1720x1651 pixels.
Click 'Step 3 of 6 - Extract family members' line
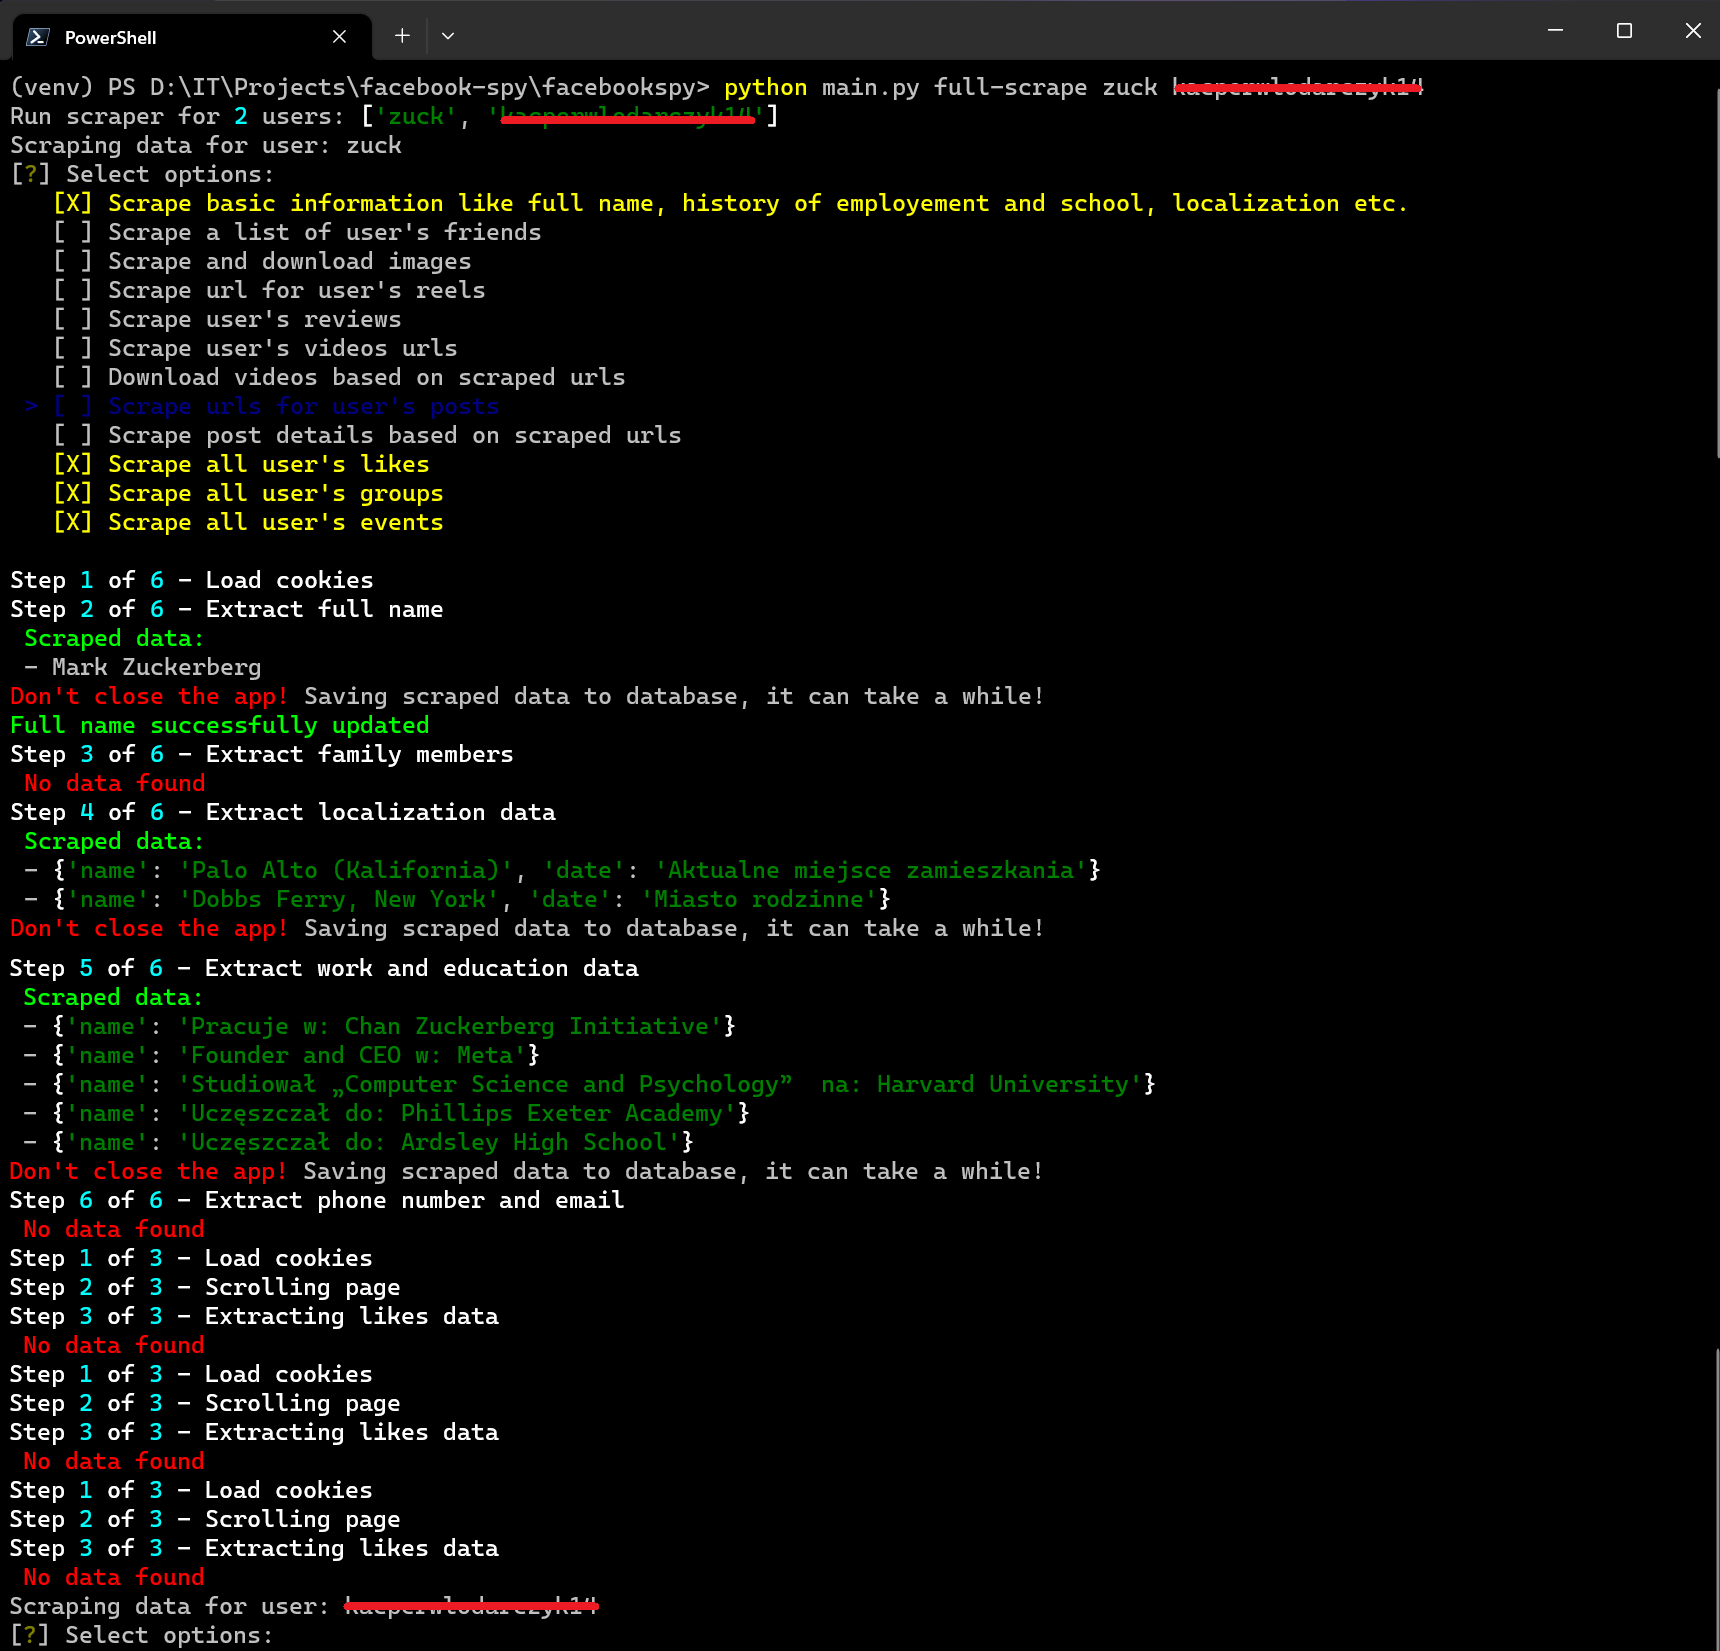262,754
